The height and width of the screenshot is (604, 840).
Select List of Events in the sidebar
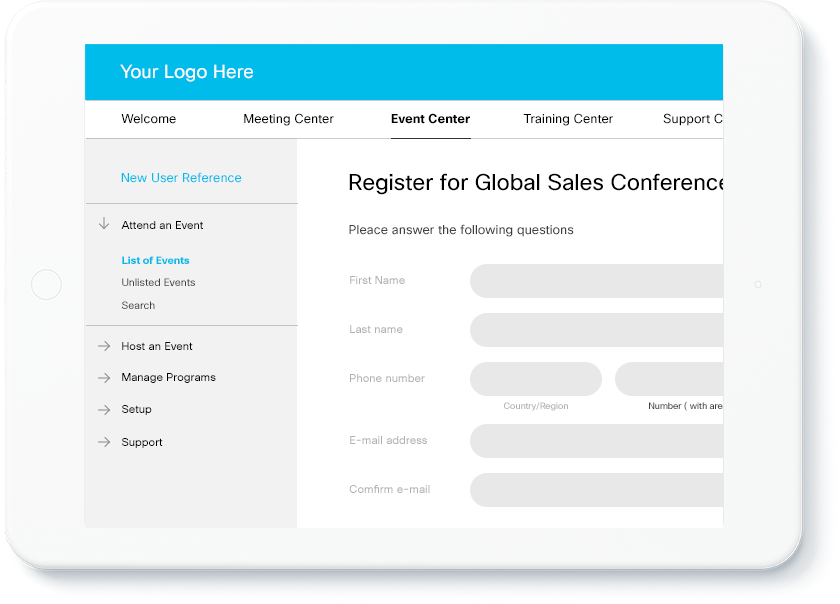155,260
